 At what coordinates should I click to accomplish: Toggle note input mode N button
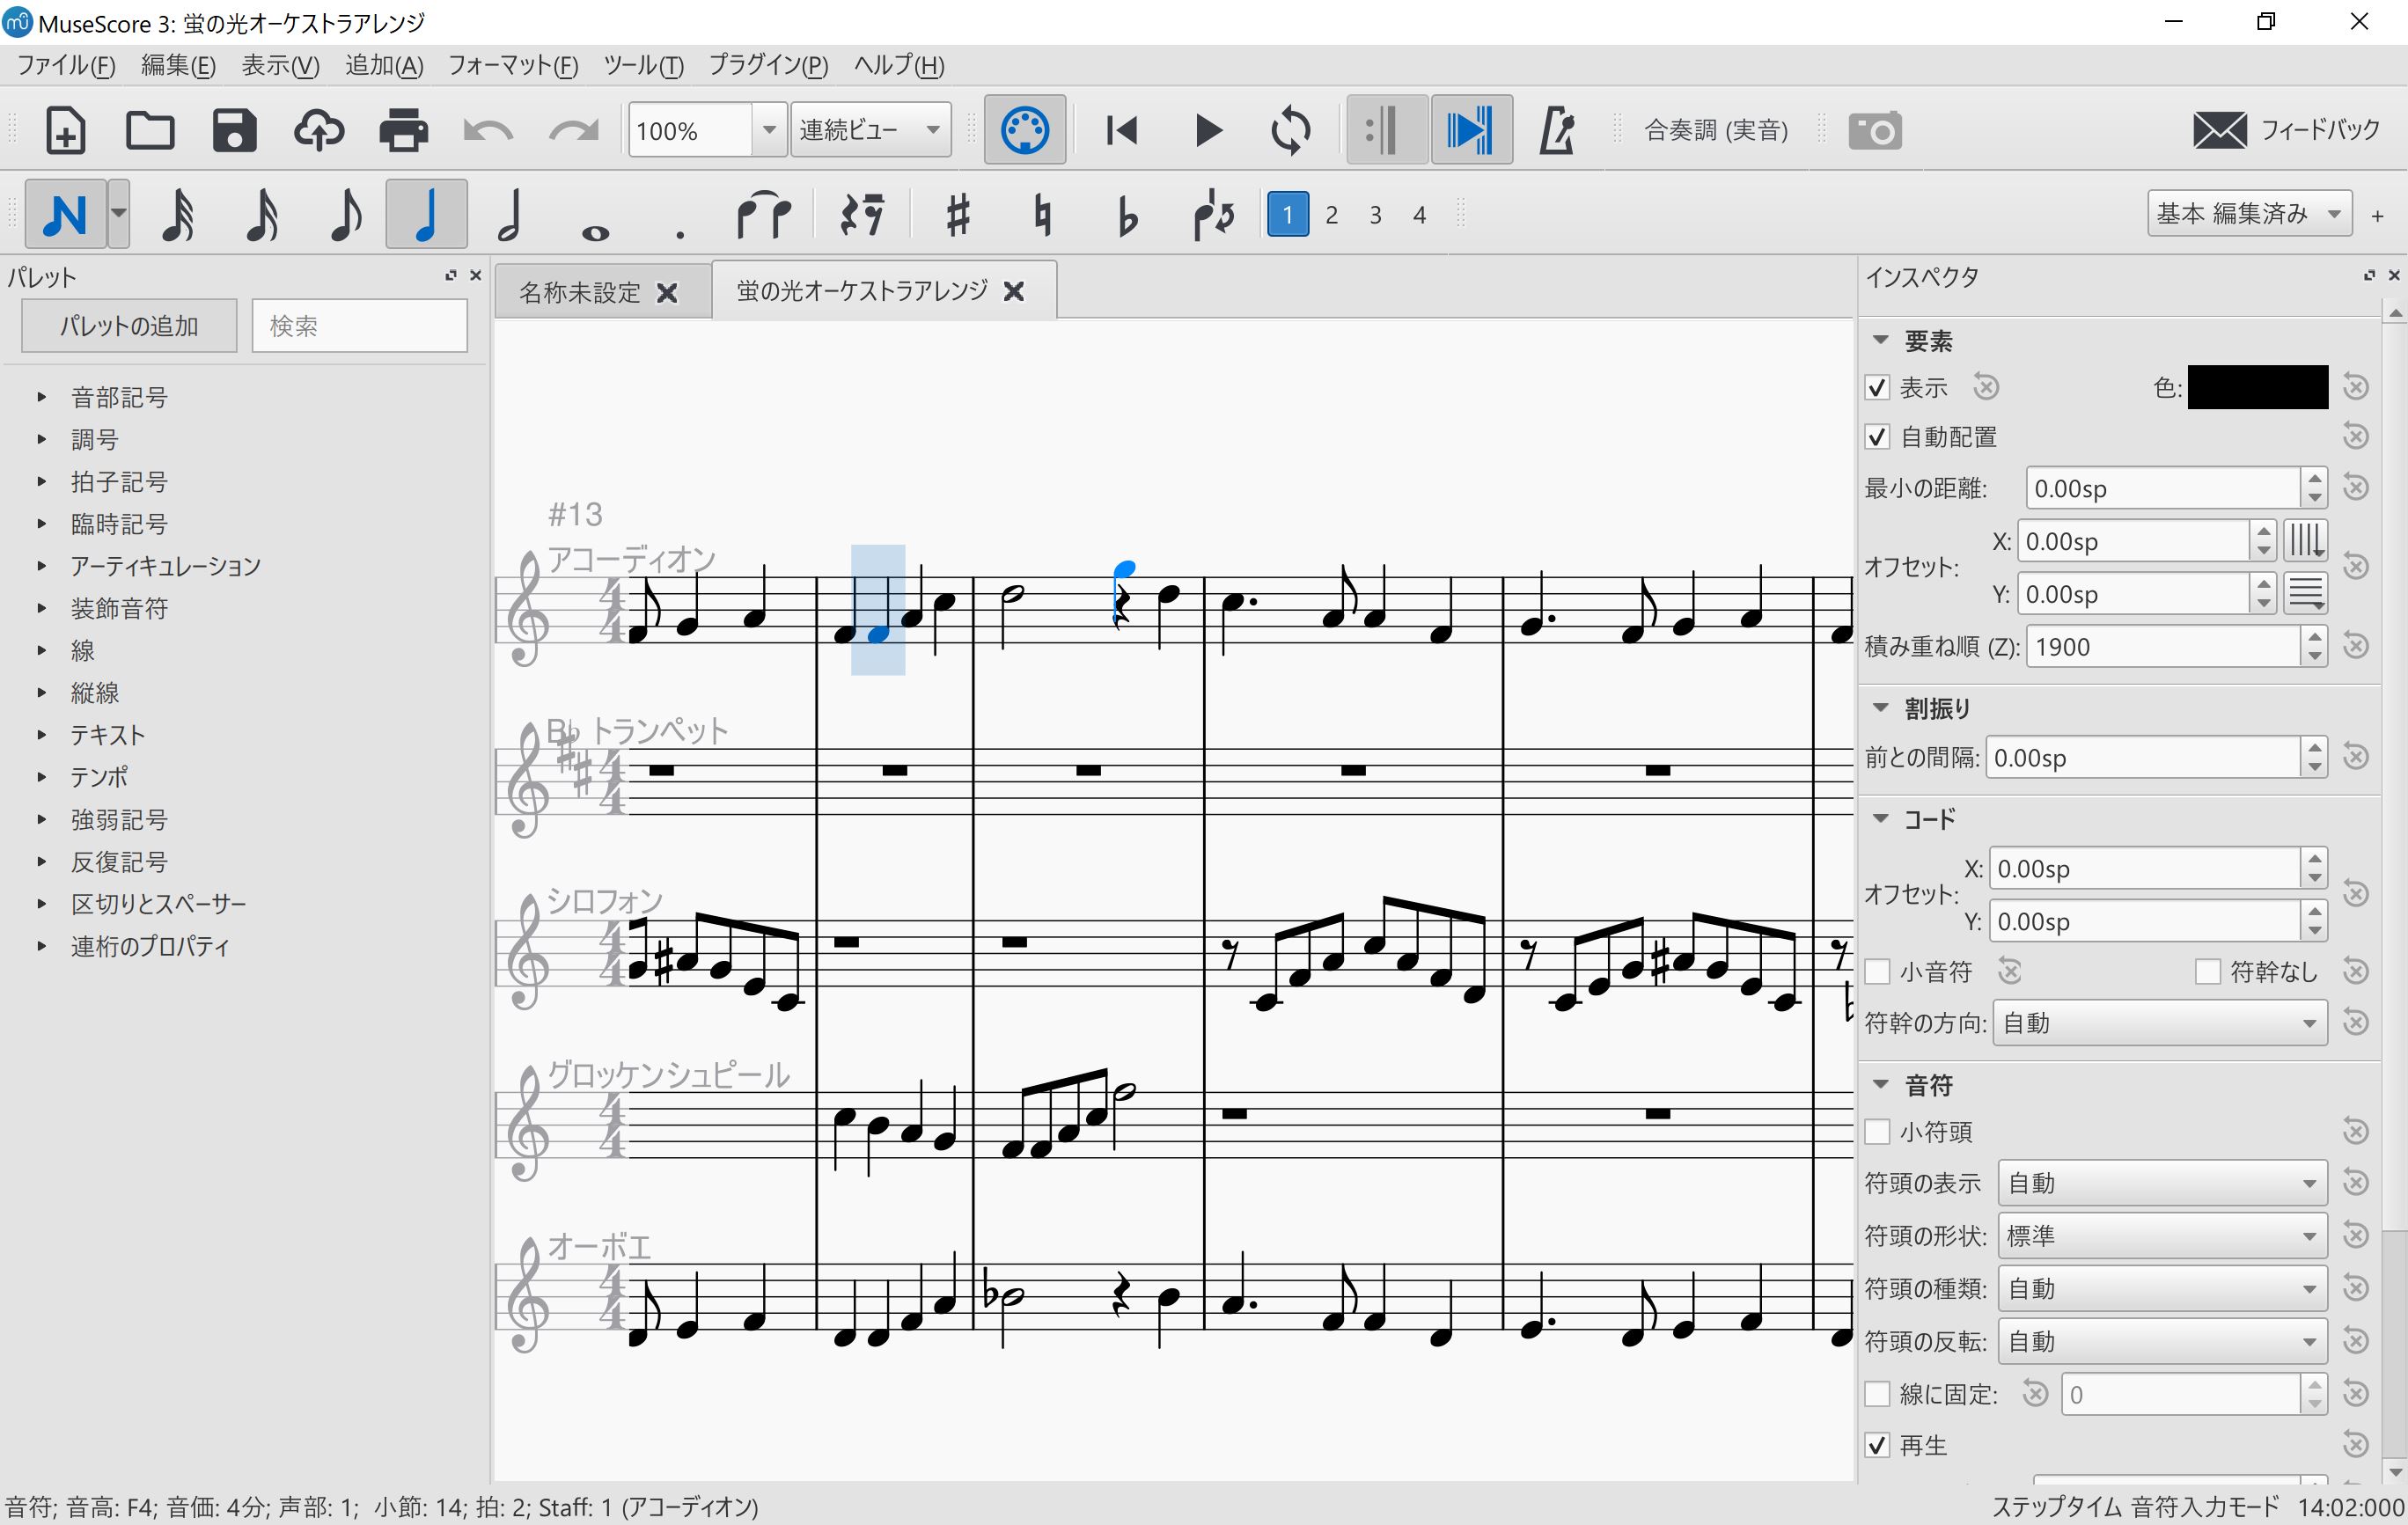65,214
